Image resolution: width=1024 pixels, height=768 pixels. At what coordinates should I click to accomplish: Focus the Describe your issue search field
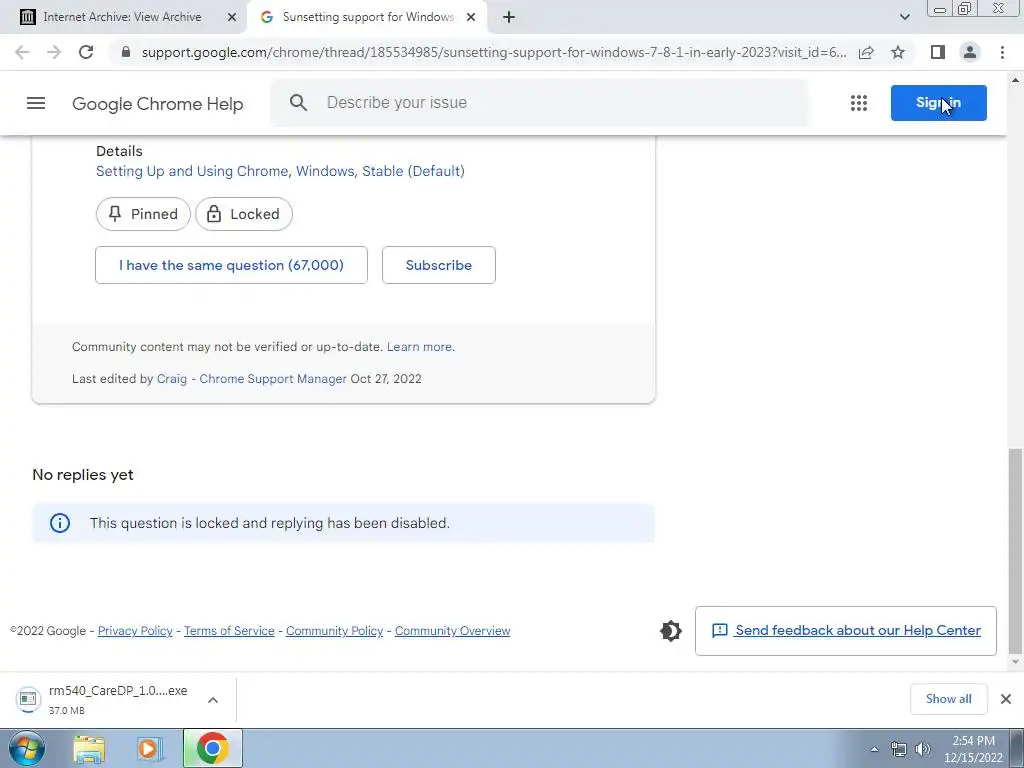click(x=539, y=103)
